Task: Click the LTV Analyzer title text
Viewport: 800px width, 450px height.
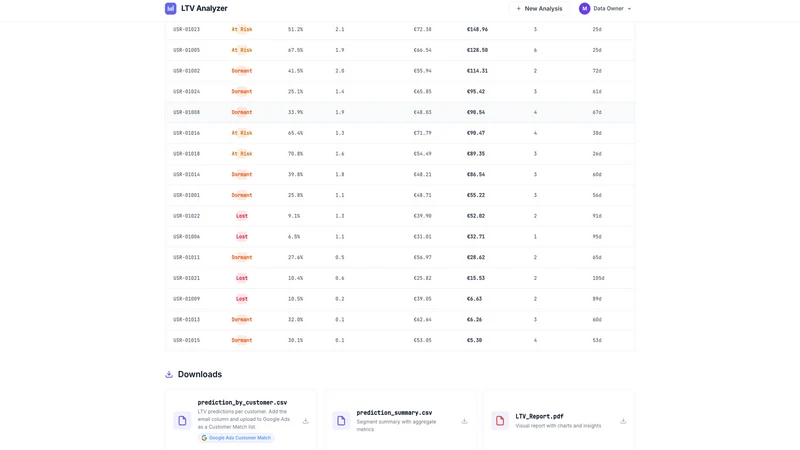Action: (x=204, y=8)
